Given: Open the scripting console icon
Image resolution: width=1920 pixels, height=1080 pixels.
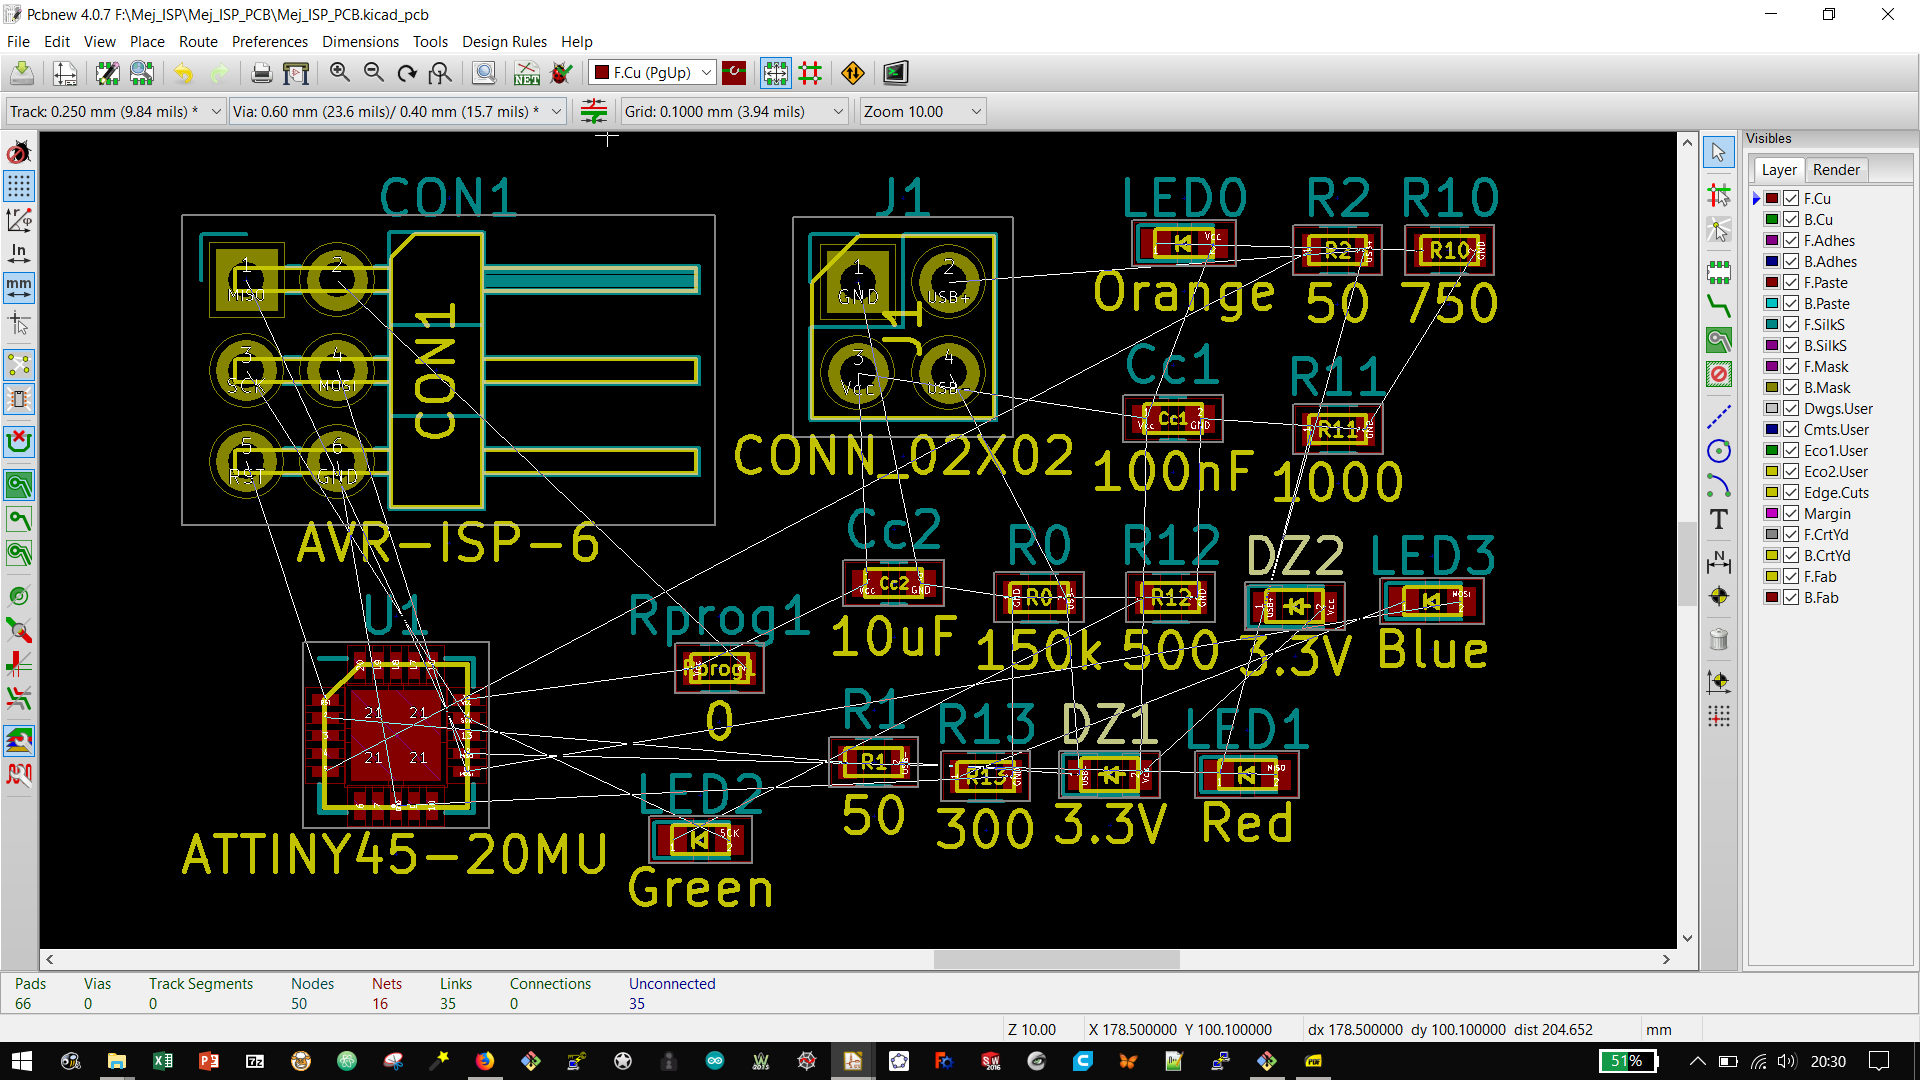Looking at the screenshot, I should click(x=895, y=73).
